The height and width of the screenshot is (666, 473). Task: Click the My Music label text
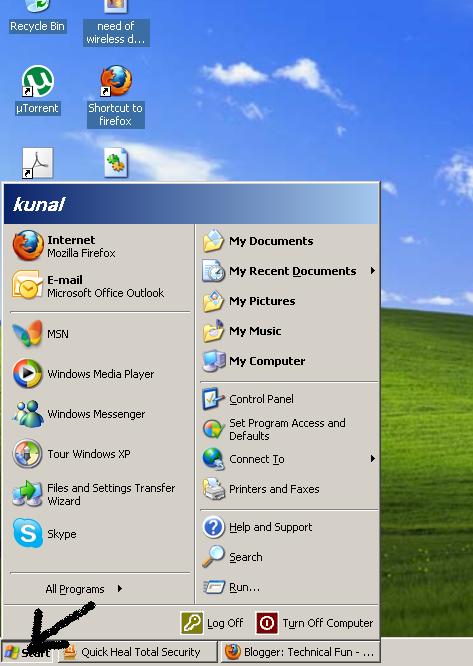(255, 331)
